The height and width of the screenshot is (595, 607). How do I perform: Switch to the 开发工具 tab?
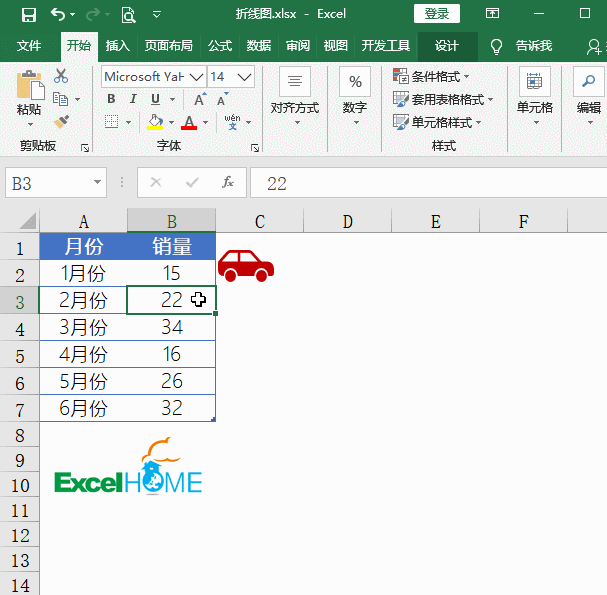coord(386,46)
